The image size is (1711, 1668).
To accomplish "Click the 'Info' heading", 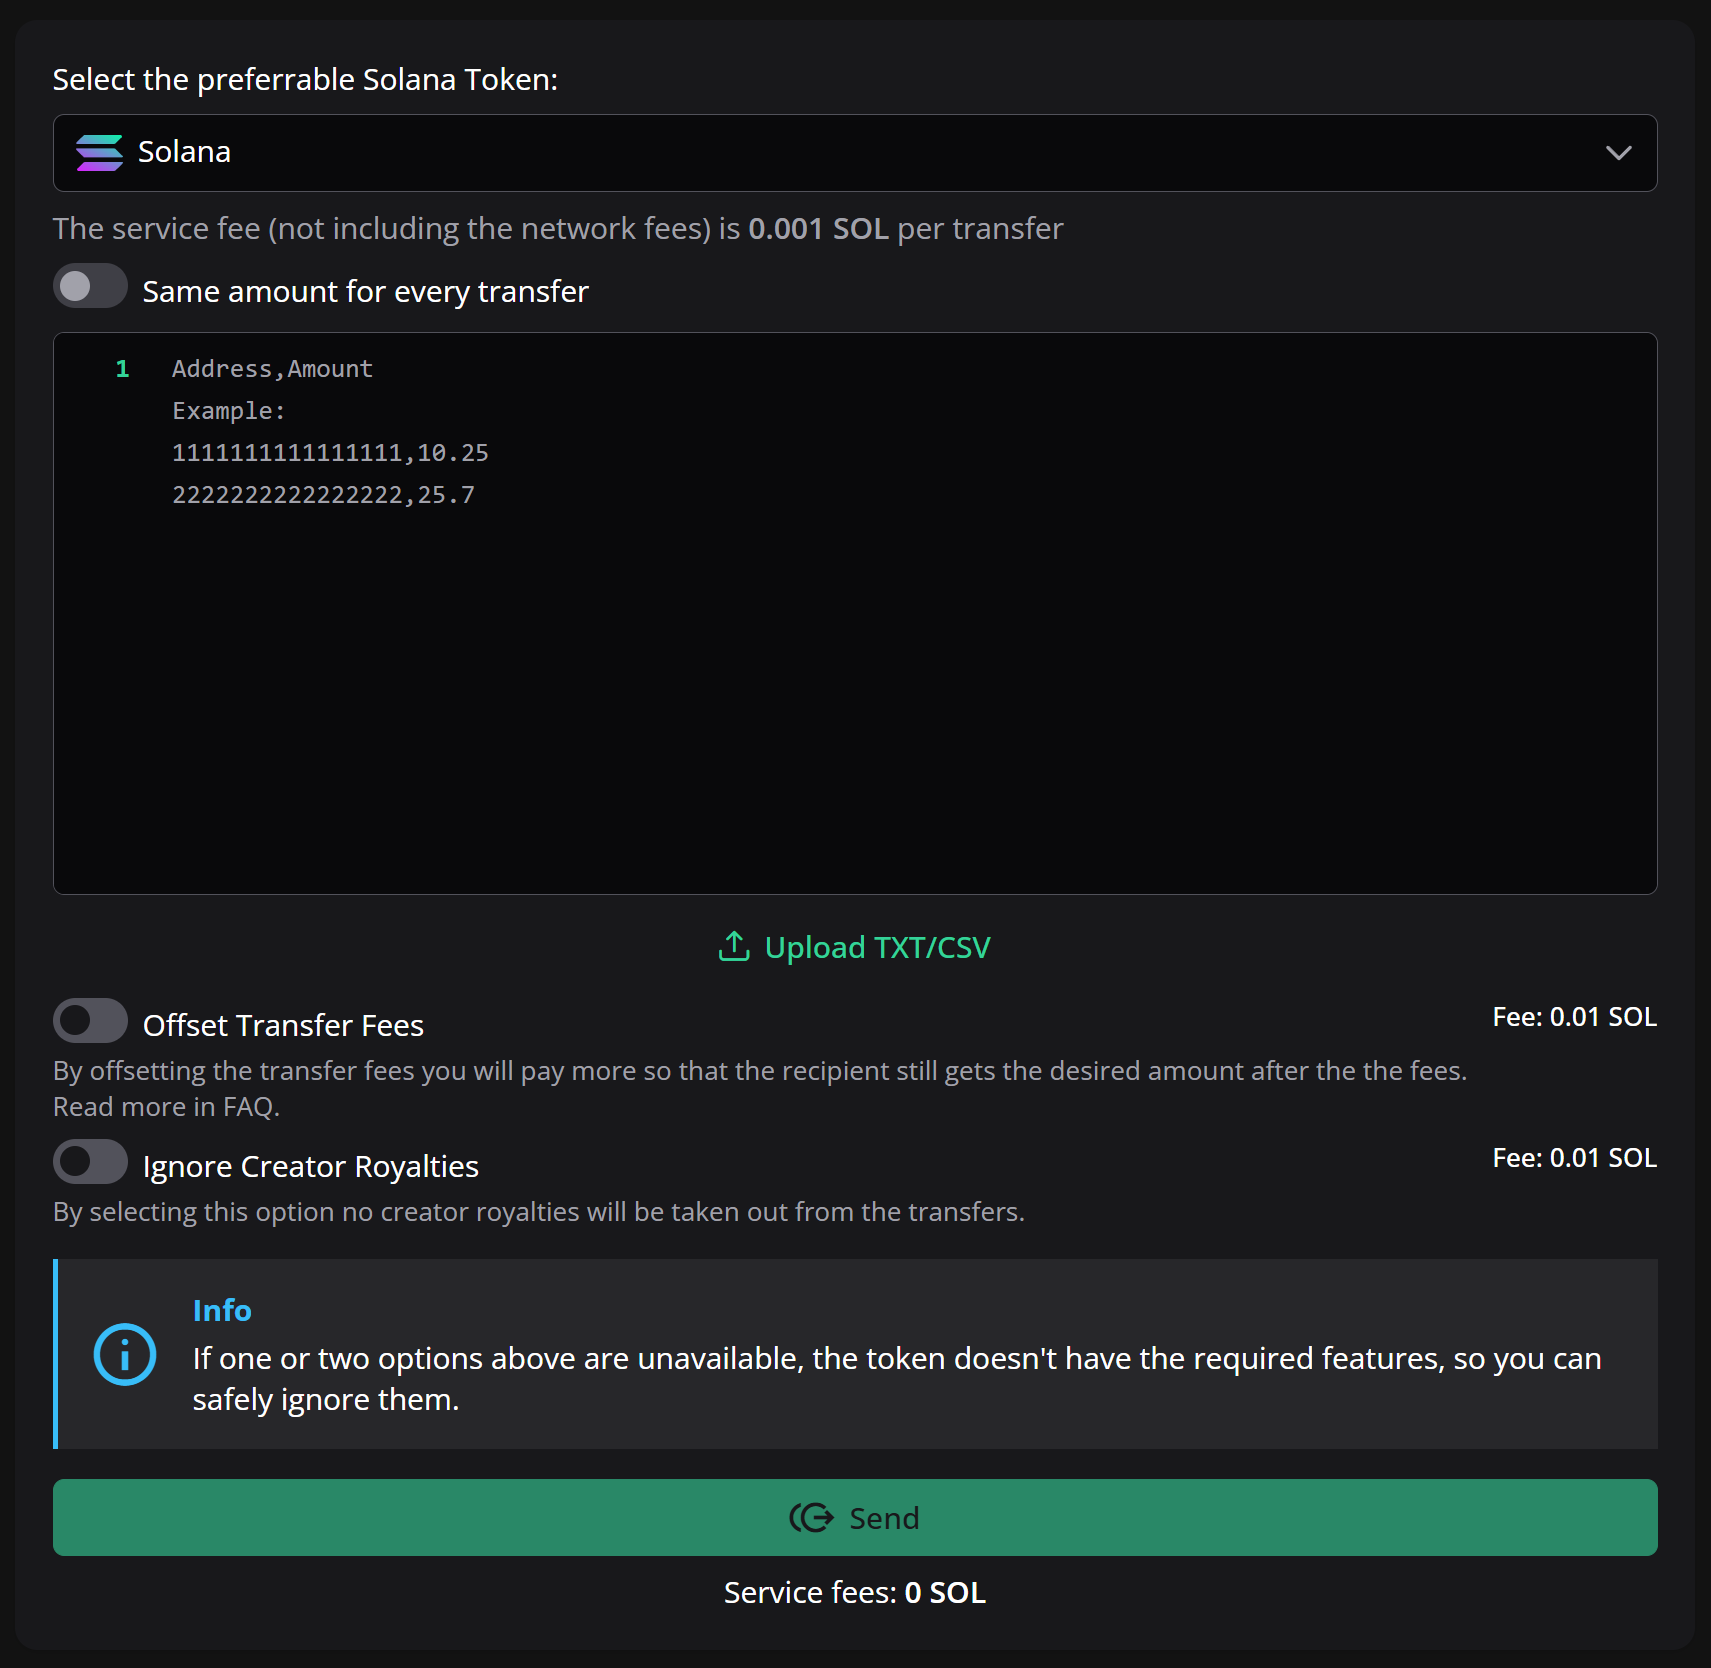I will click(222, 1310).
